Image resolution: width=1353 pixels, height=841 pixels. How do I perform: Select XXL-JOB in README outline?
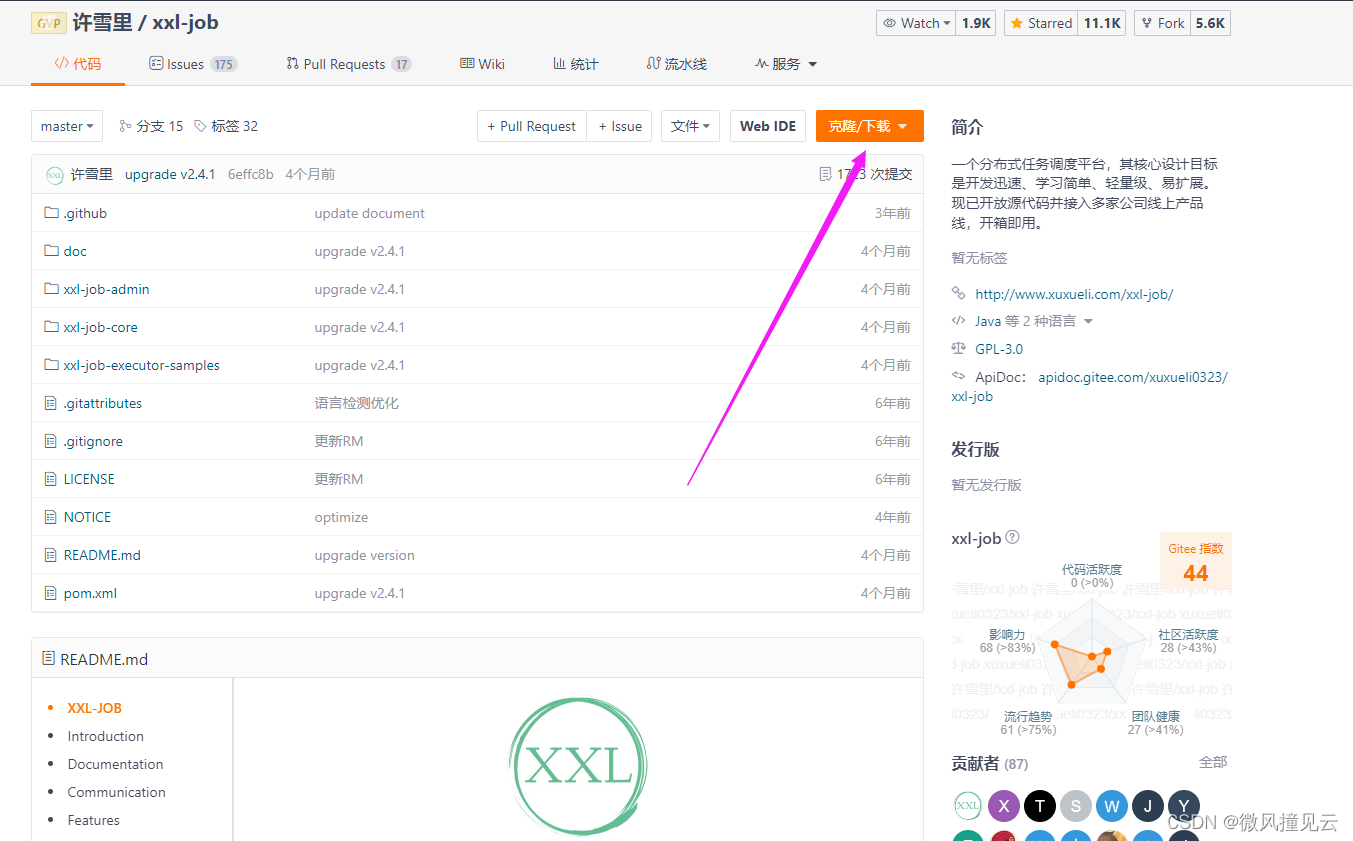point(94,708)
